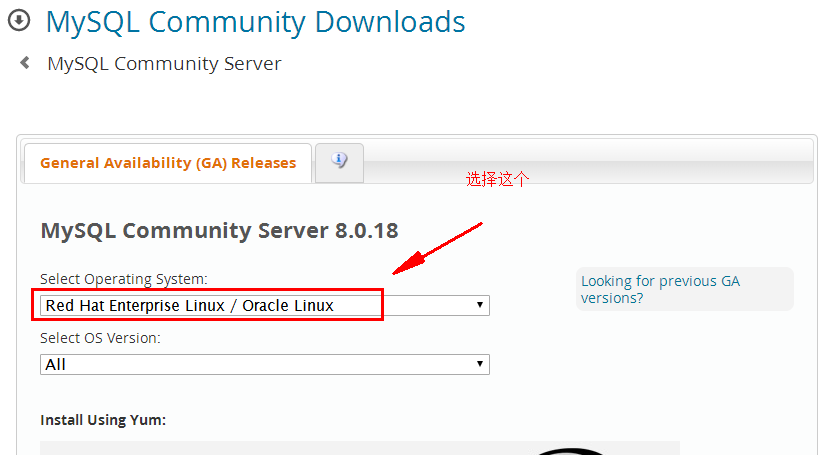Open the information bubble icon tab

(x=339, y=162)
